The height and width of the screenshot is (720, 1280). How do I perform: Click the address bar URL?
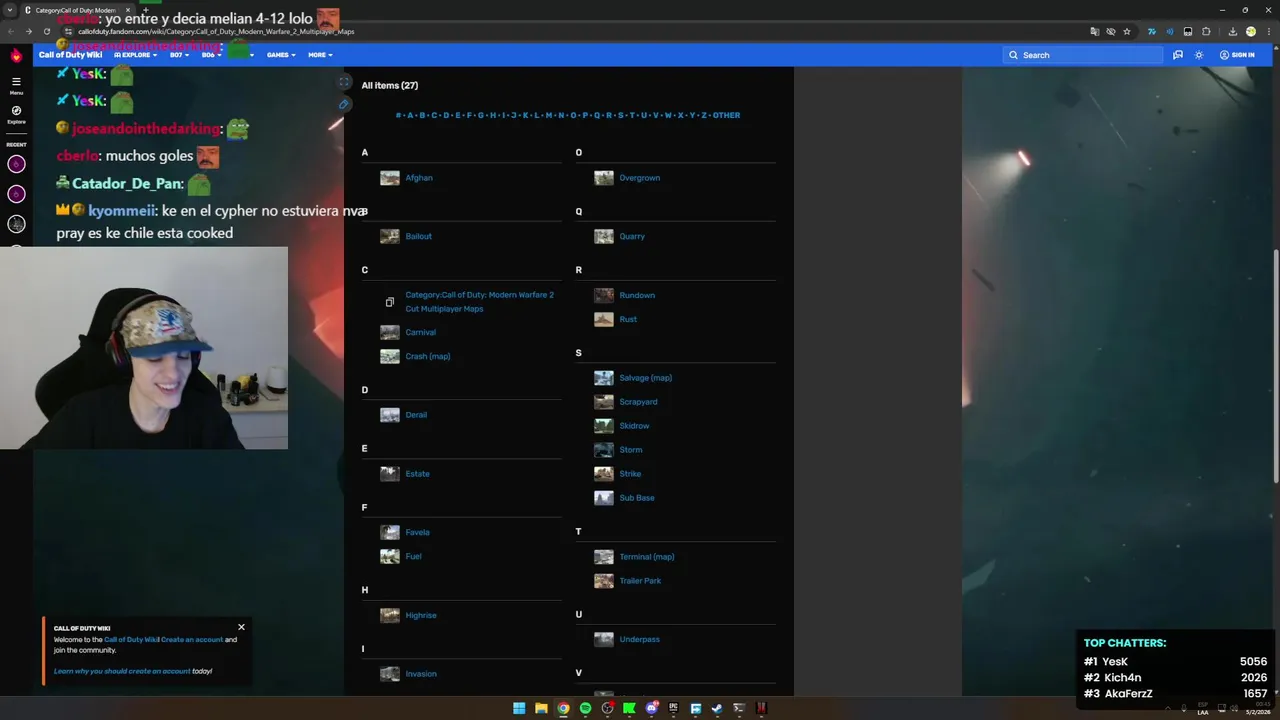pos(216,31)
